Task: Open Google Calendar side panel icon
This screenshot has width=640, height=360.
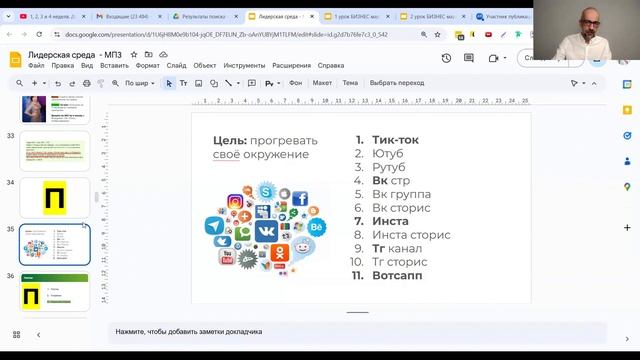Action: [627, 84]
